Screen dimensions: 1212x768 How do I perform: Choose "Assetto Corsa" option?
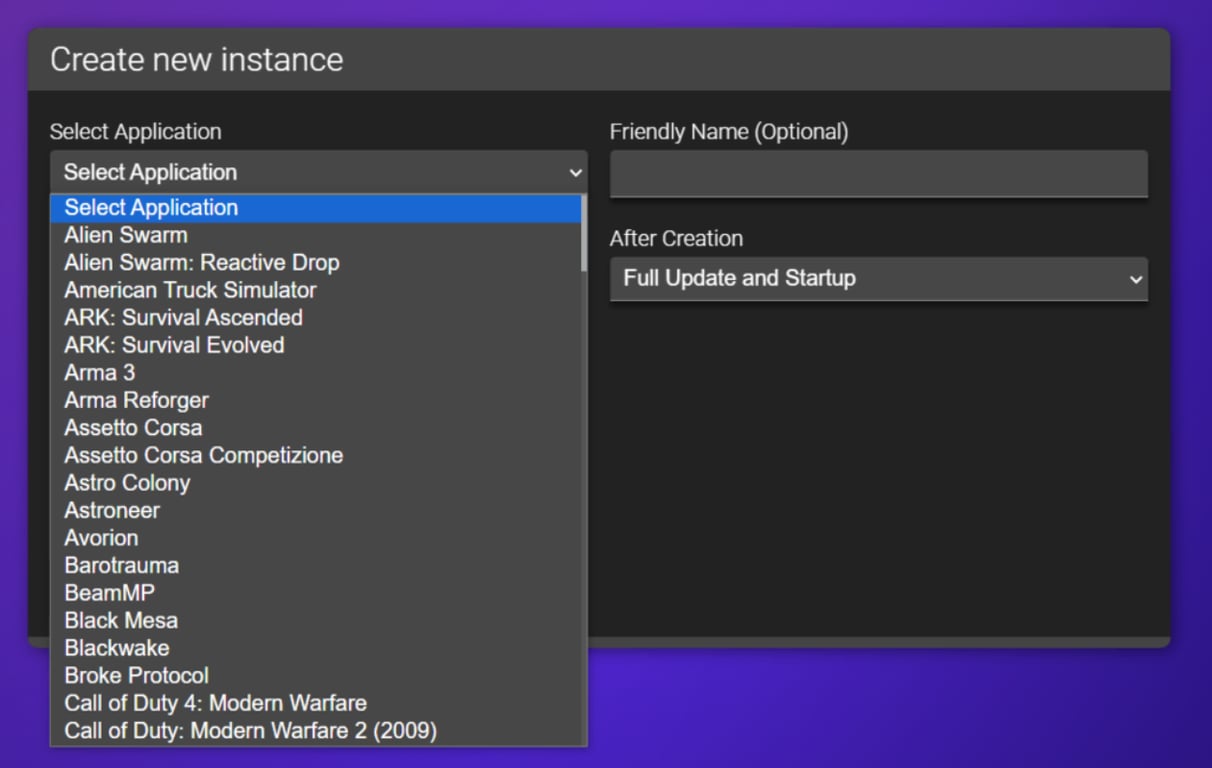(132, 427)
